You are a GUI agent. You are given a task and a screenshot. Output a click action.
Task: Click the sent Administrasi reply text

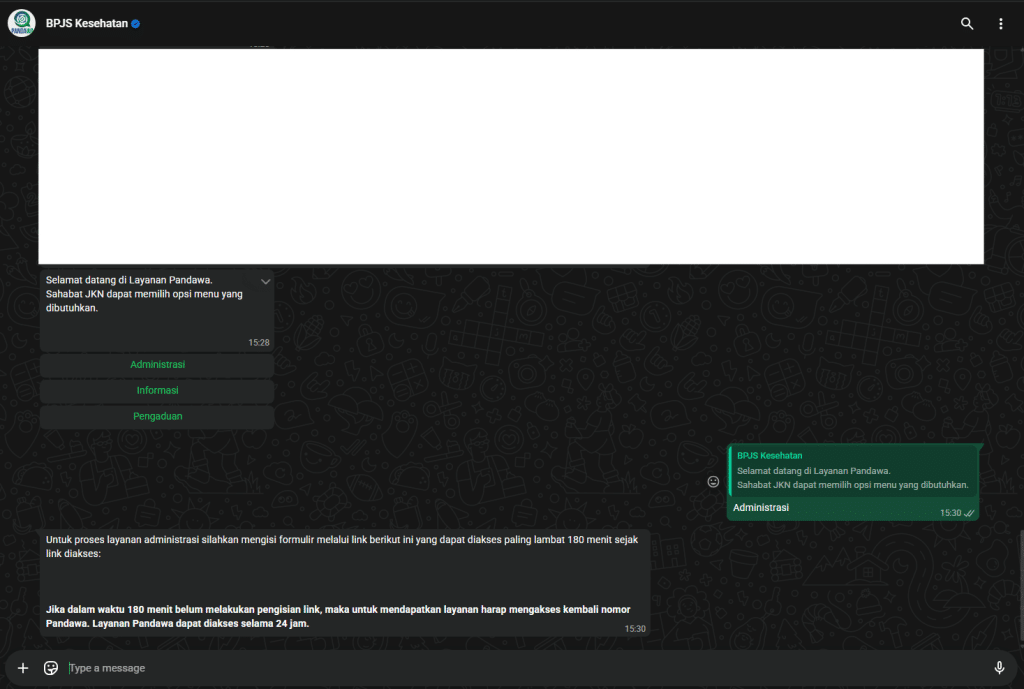[761, 508]
